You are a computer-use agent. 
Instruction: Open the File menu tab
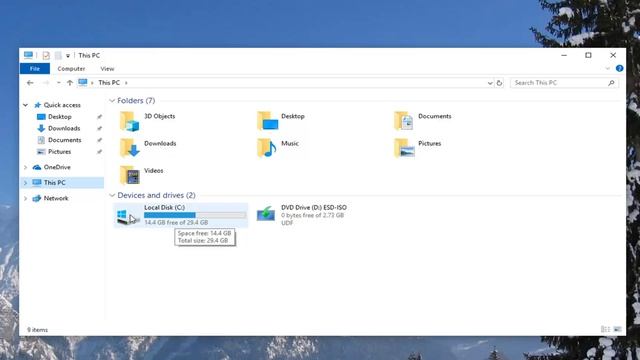coord(35,69)
